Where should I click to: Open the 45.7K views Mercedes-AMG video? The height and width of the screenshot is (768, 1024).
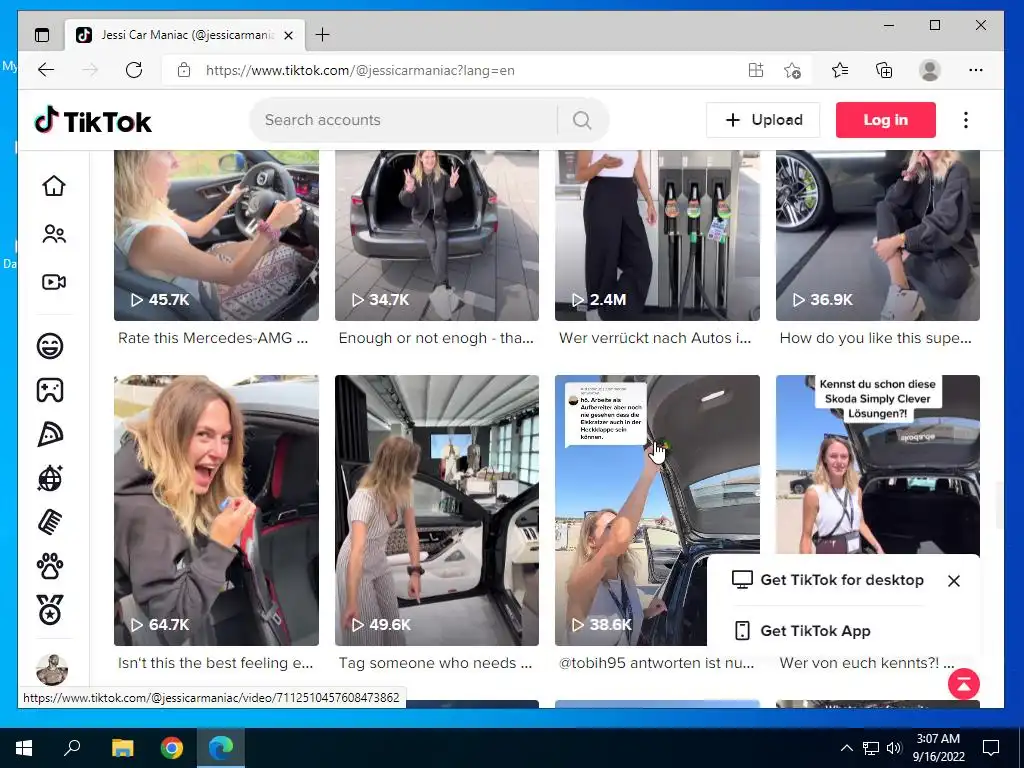[x=216, y=235]
